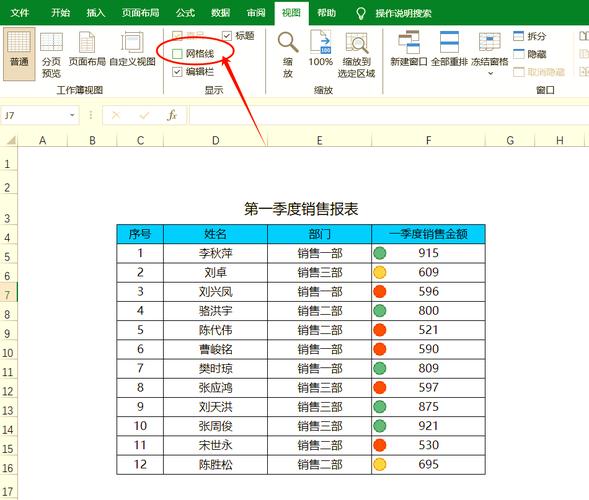Click the select-all corner triangle
Viewport: 589px width, 500px height.
11,140
